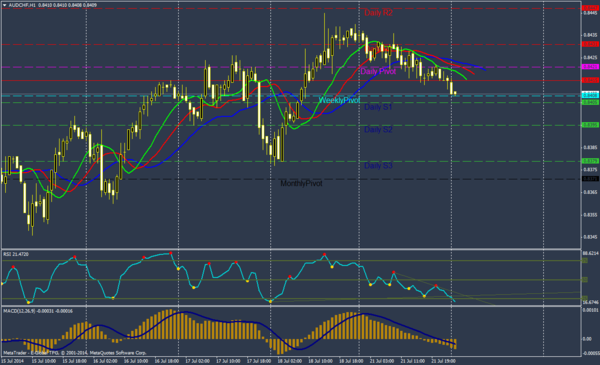The height and width of the screenshot is (365, 600).
Task: Click the Daily Pivot text label
Action: [378, 72]
